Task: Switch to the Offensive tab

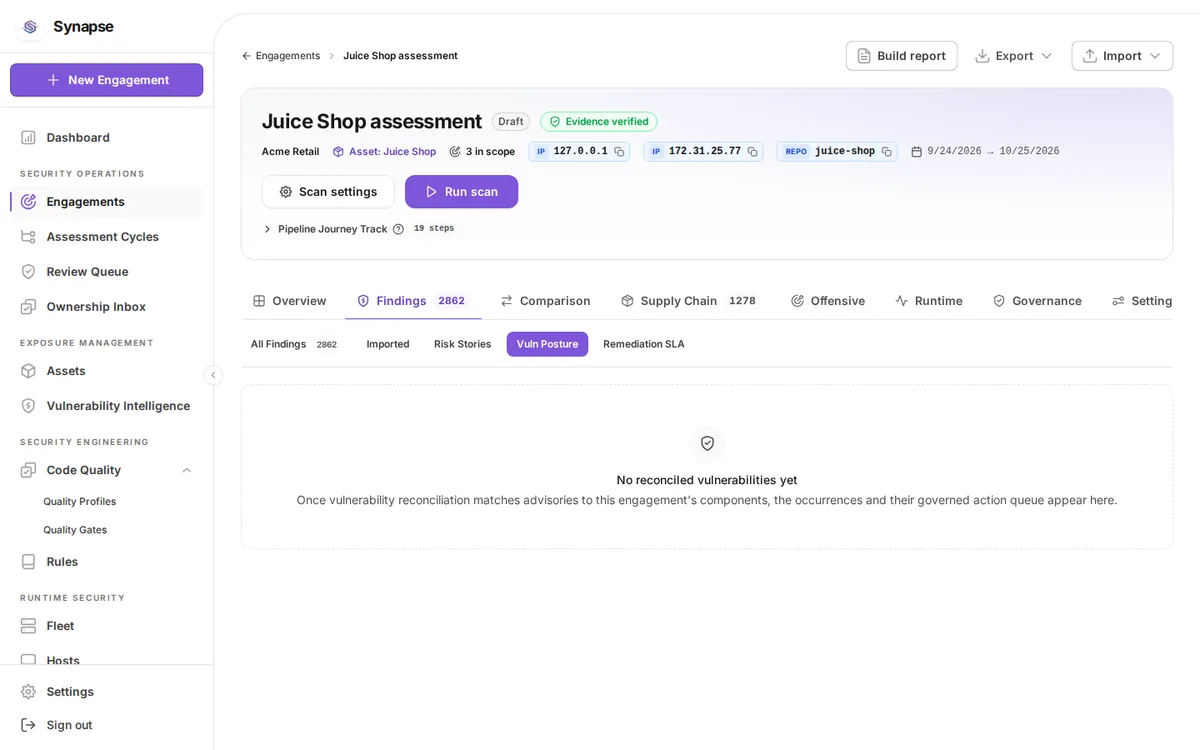Action: coord(827,300)
